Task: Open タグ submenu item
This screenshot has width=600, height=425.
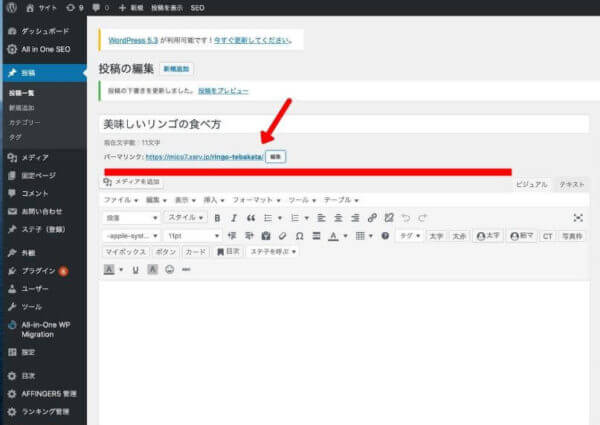Action: pyautogui.click(x=15, y=137)
